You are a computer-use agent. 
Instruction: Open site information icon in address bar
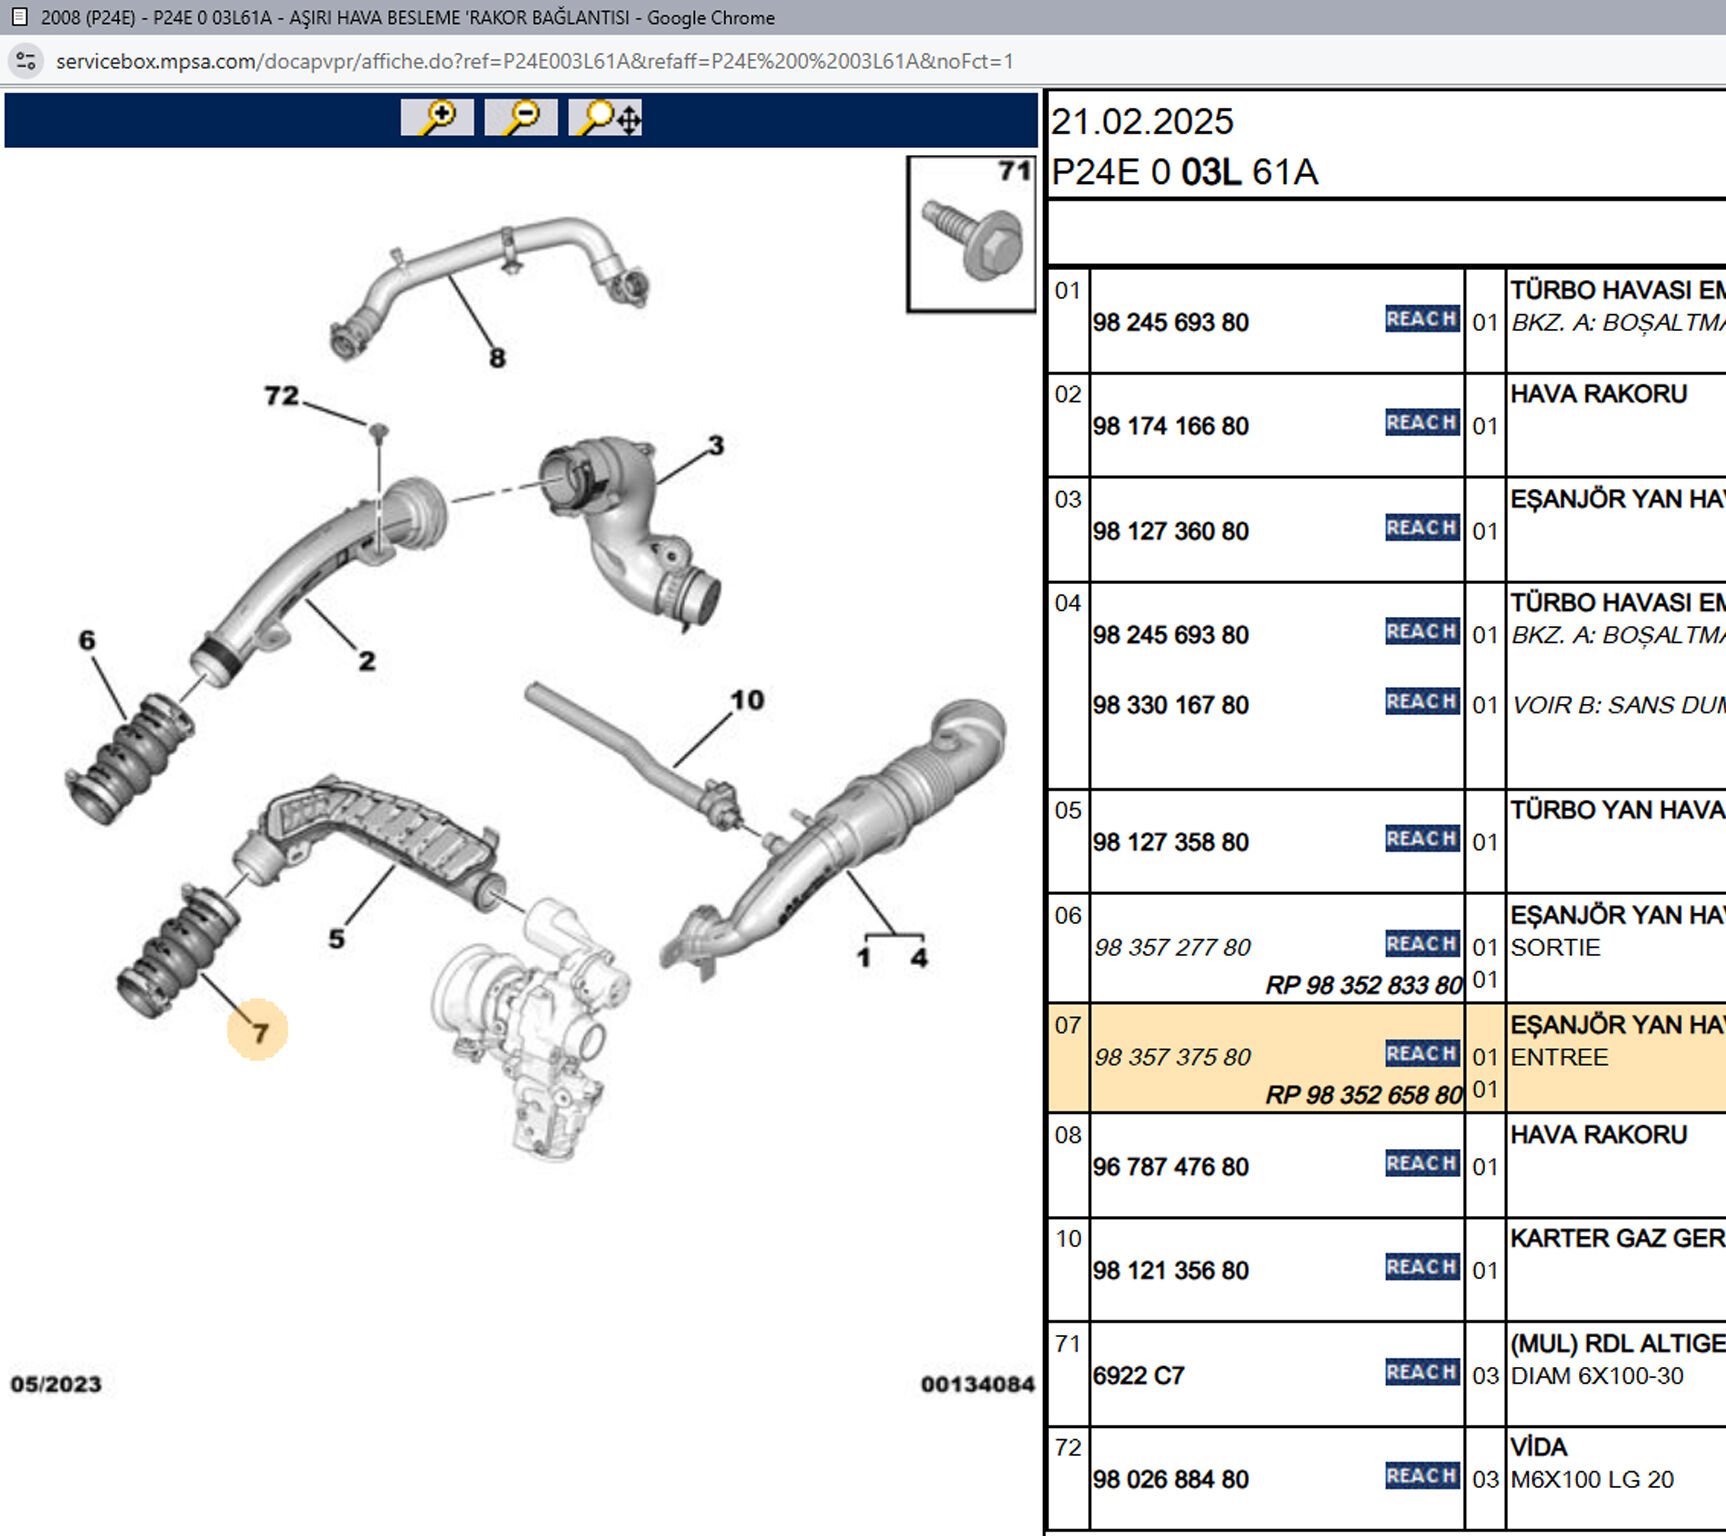(x=26, y=61)
